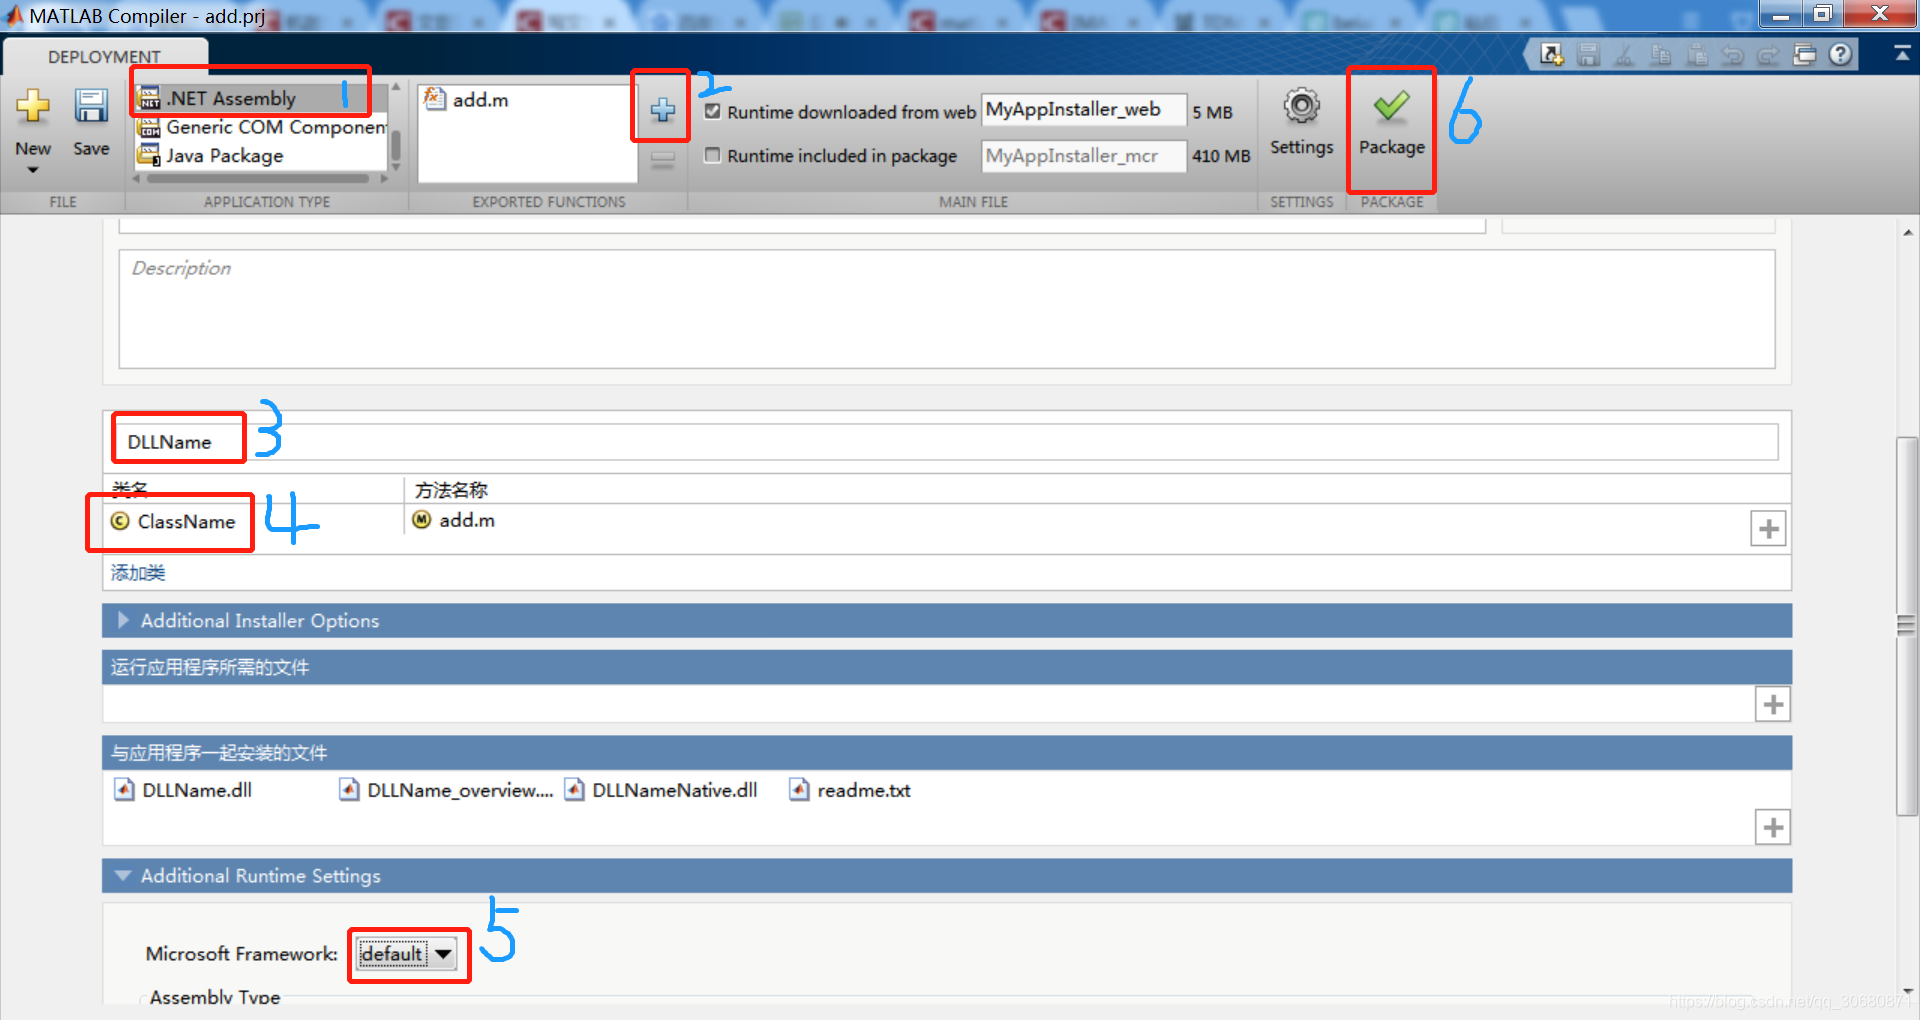Add method to ClassName with plus button

pos(1768,529)
